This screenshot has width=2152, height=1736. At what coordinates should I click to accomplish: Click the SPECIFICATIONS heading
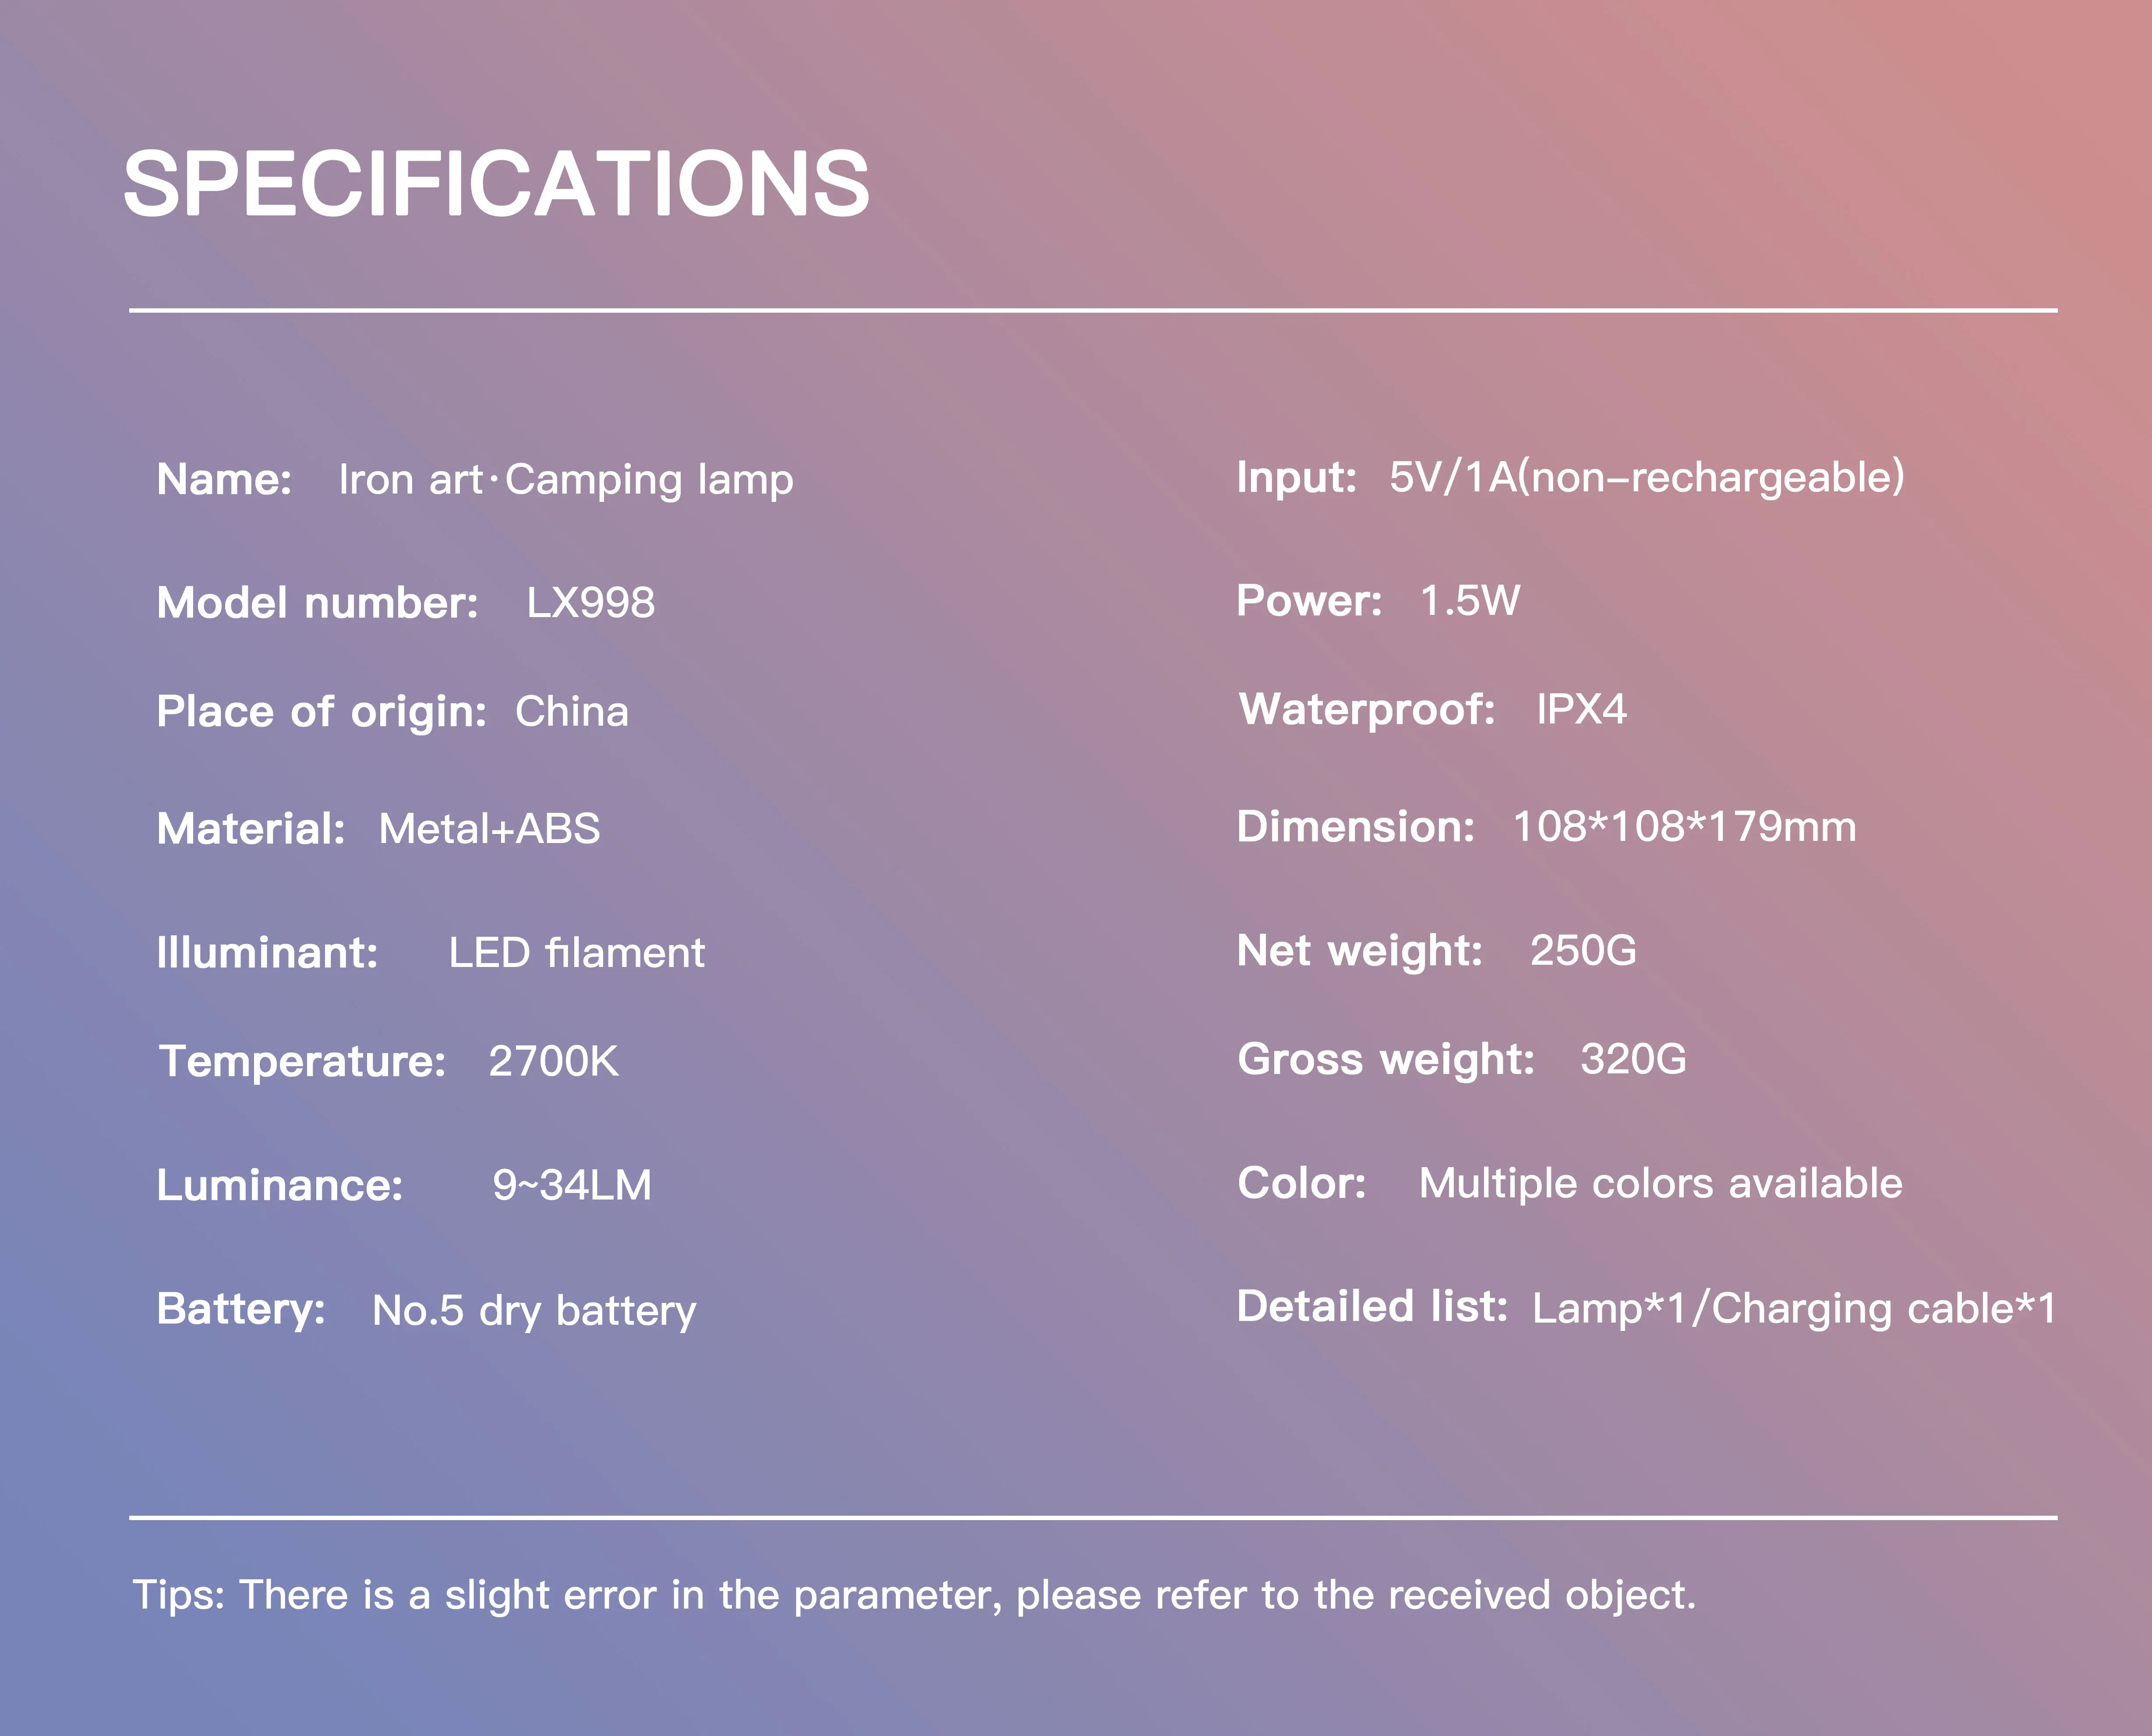496,184
